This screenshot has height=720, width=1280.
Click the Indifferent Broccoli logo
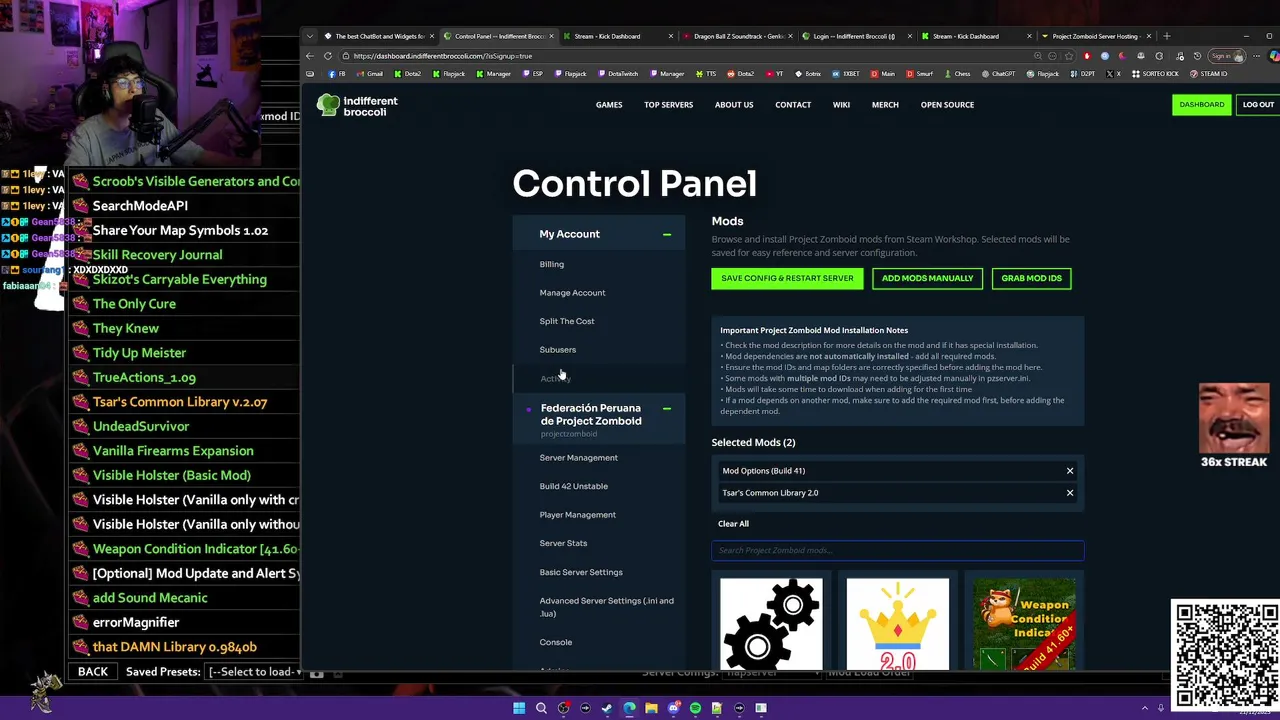click(x=357, y=106)
